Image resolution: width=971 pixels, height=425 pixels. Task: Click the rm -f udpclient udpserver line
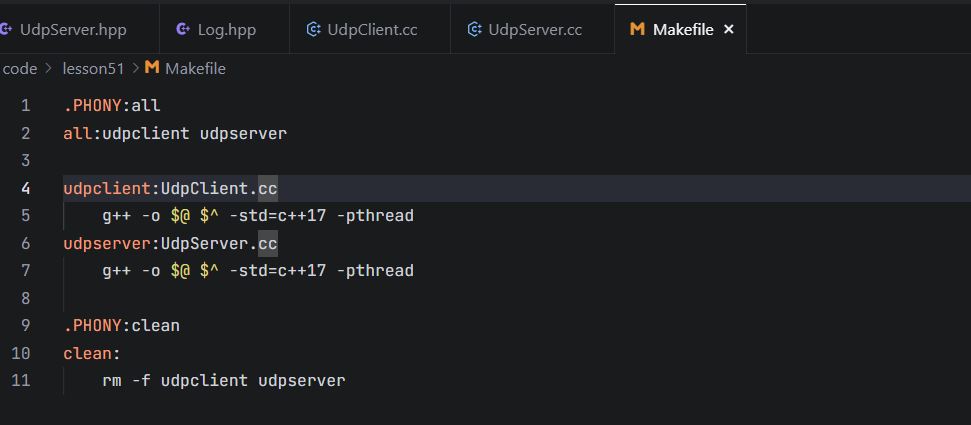(x=224, y=380)
